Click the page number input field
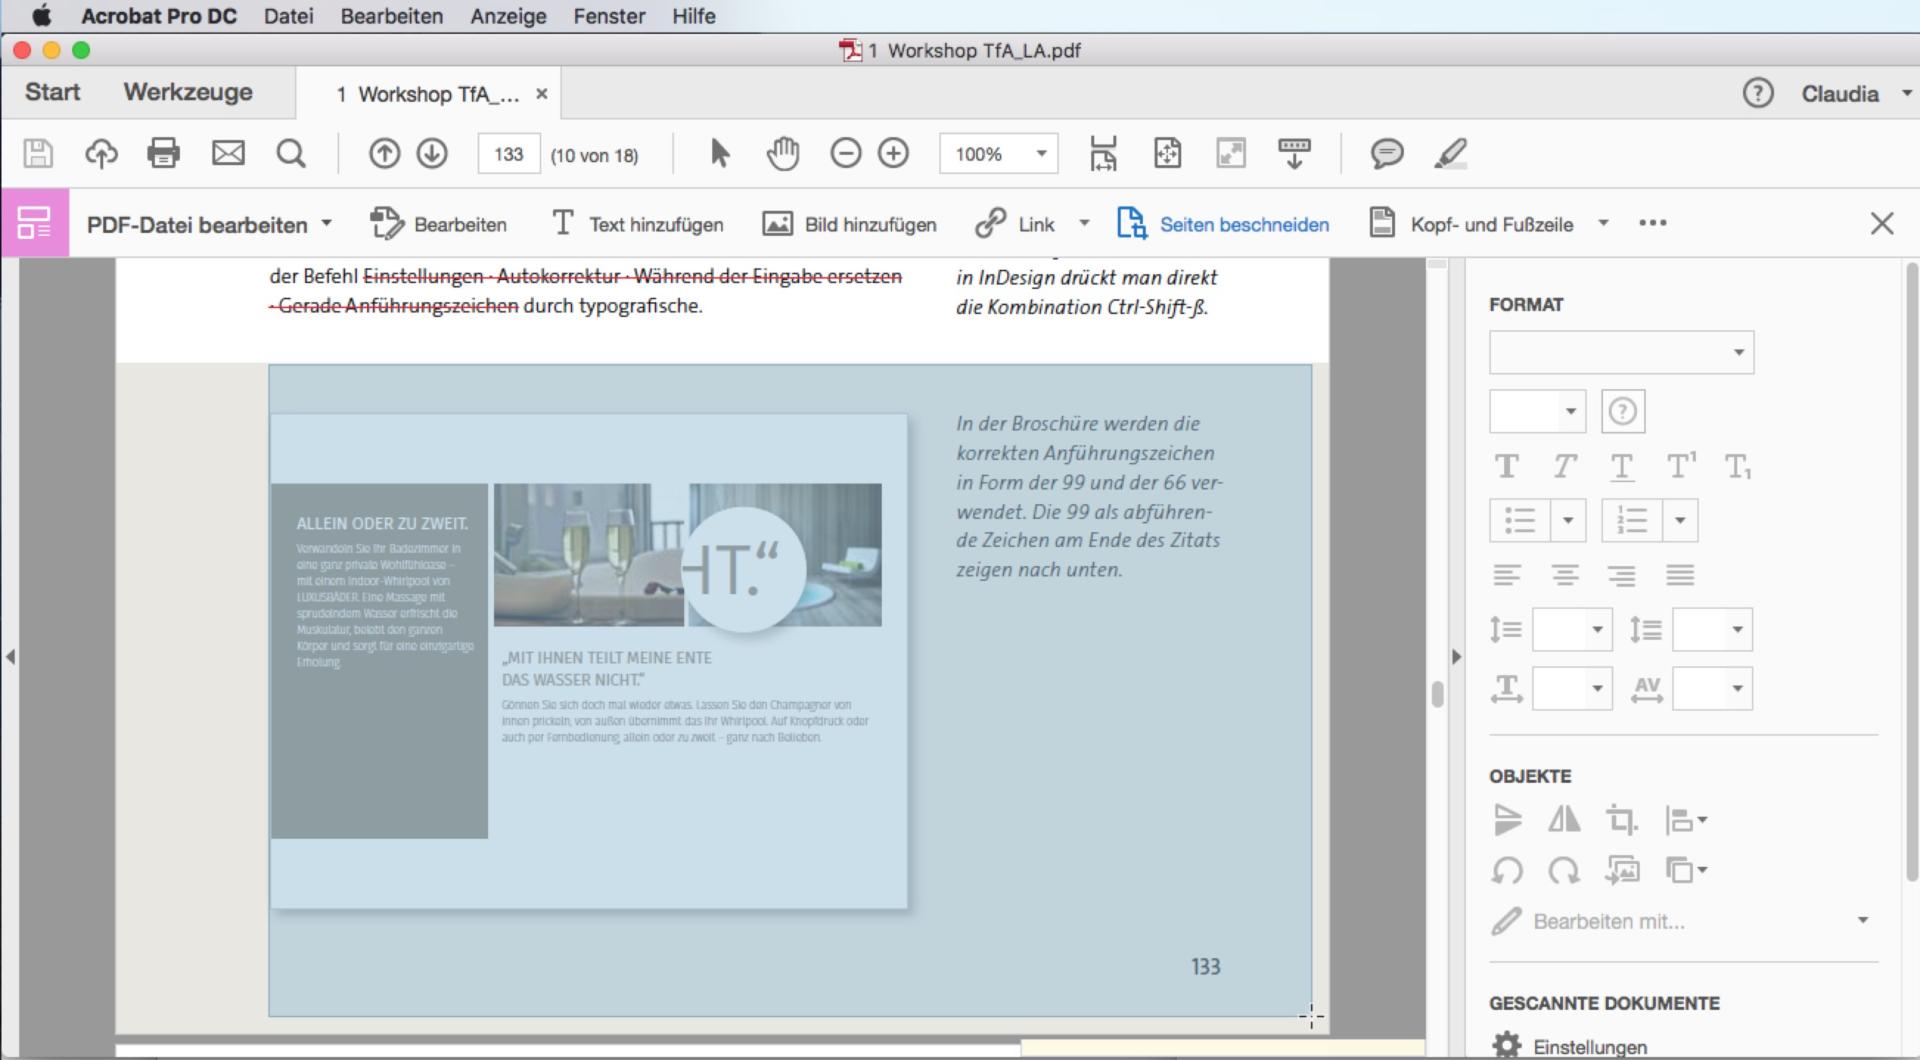 508,154
